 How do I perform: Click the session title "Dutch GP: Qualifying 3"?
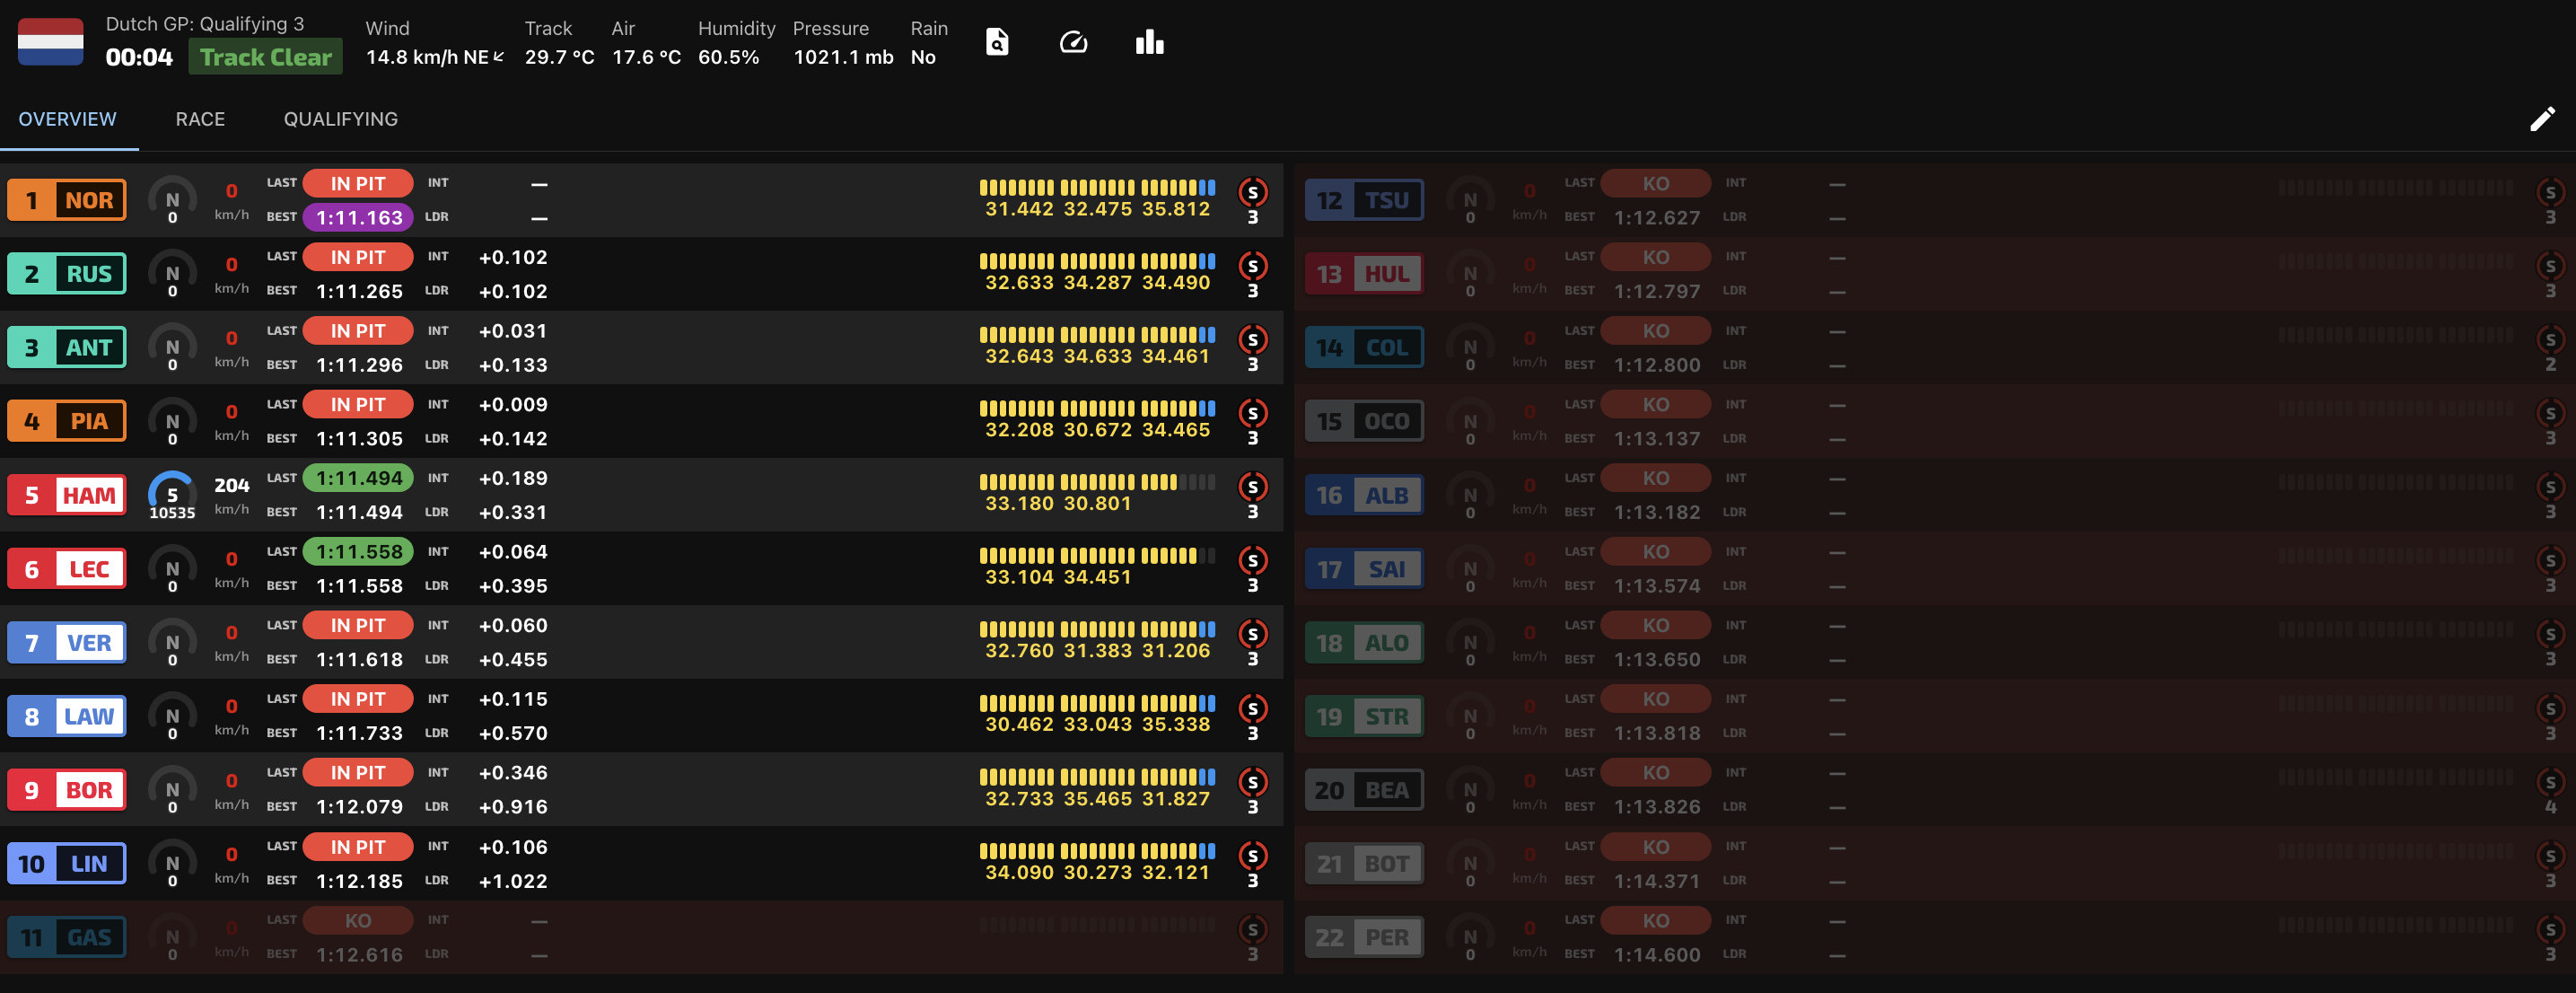click(x=205, y=24)
